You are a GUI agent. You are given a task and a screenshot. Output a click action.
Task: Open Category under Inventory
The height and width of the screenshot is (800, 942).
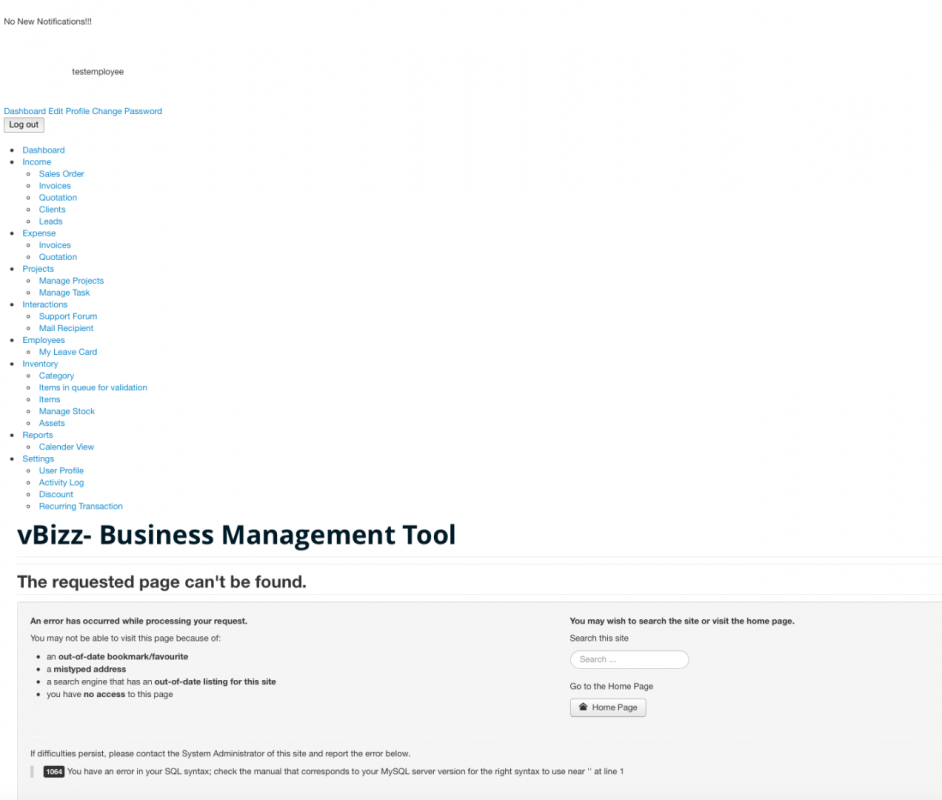click(x=56, y=376)
